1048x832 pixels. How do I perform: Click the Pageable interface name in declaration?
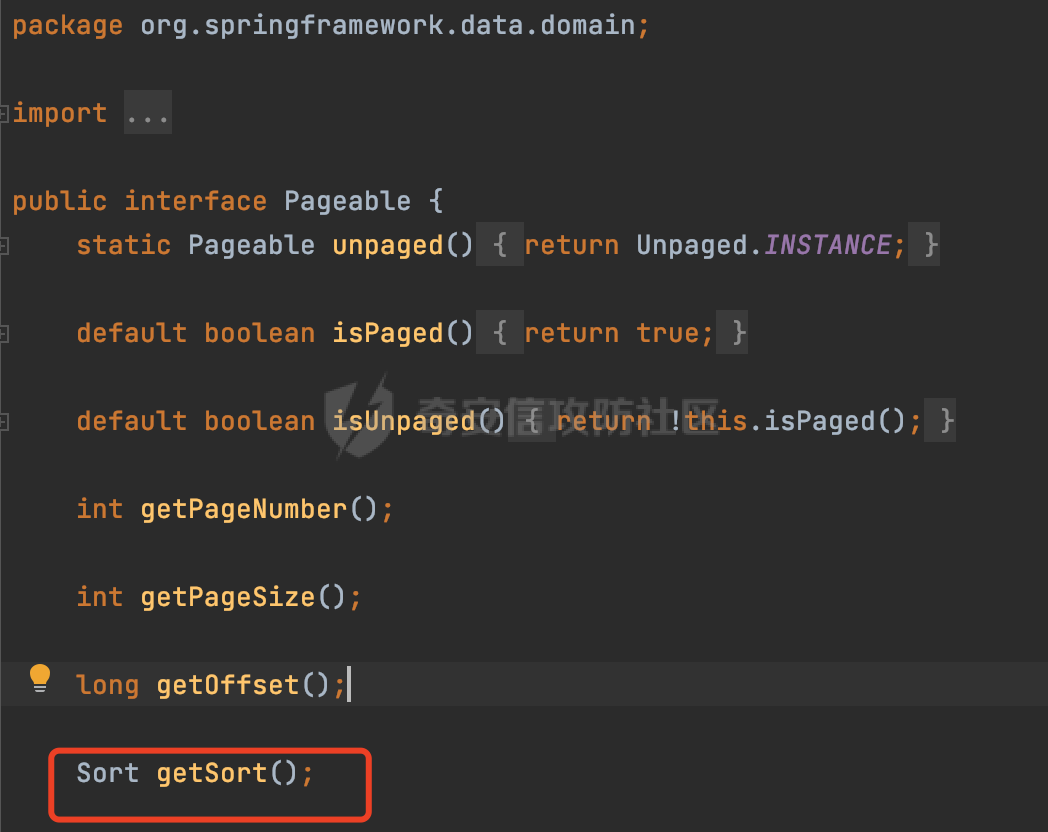coord(347,201)
